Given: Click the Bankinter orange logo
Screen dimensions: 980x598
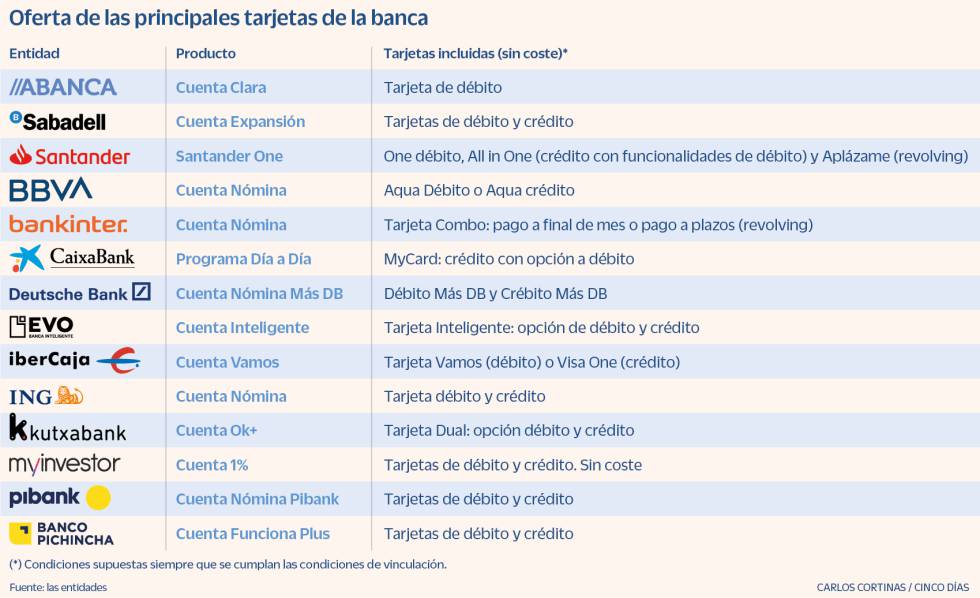Looking at the screenshot, I should point(68,224).
